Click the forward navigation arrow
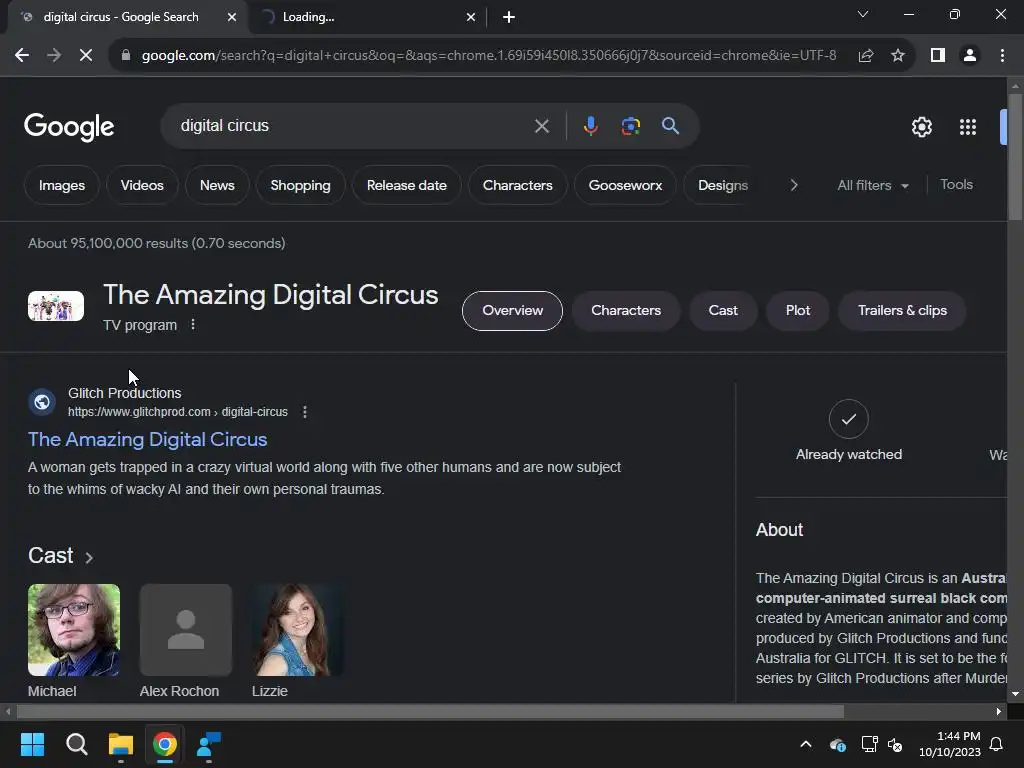Viewport: 1024px width, 768px height. (54, 56)
